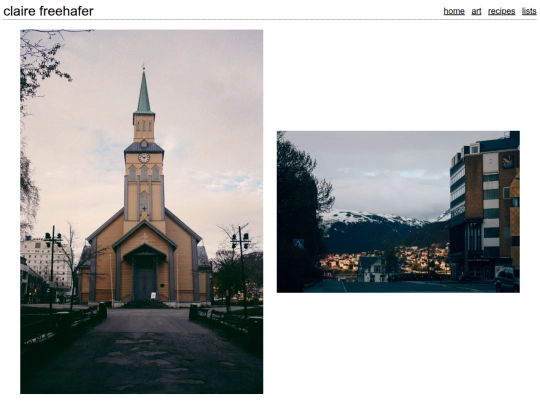Open the recipes page link

coord(501,11)
